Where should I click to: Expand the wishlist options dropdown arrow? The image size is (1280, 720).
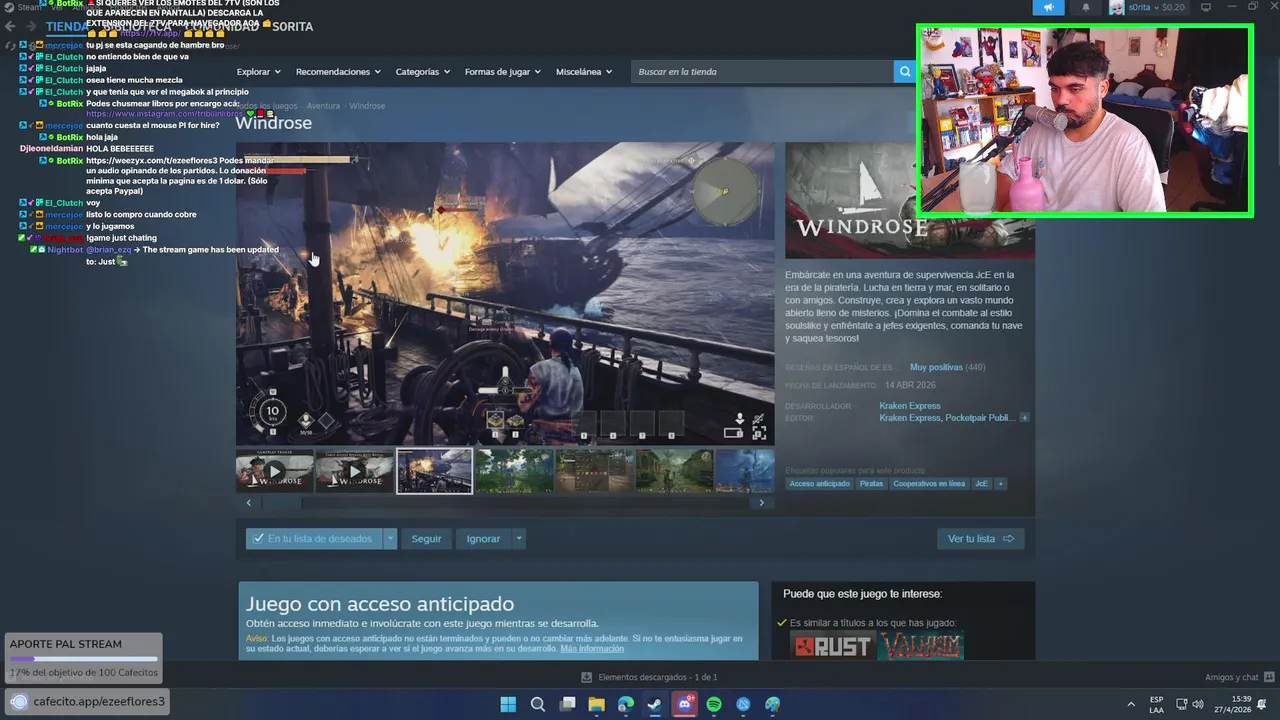[390, 538]
